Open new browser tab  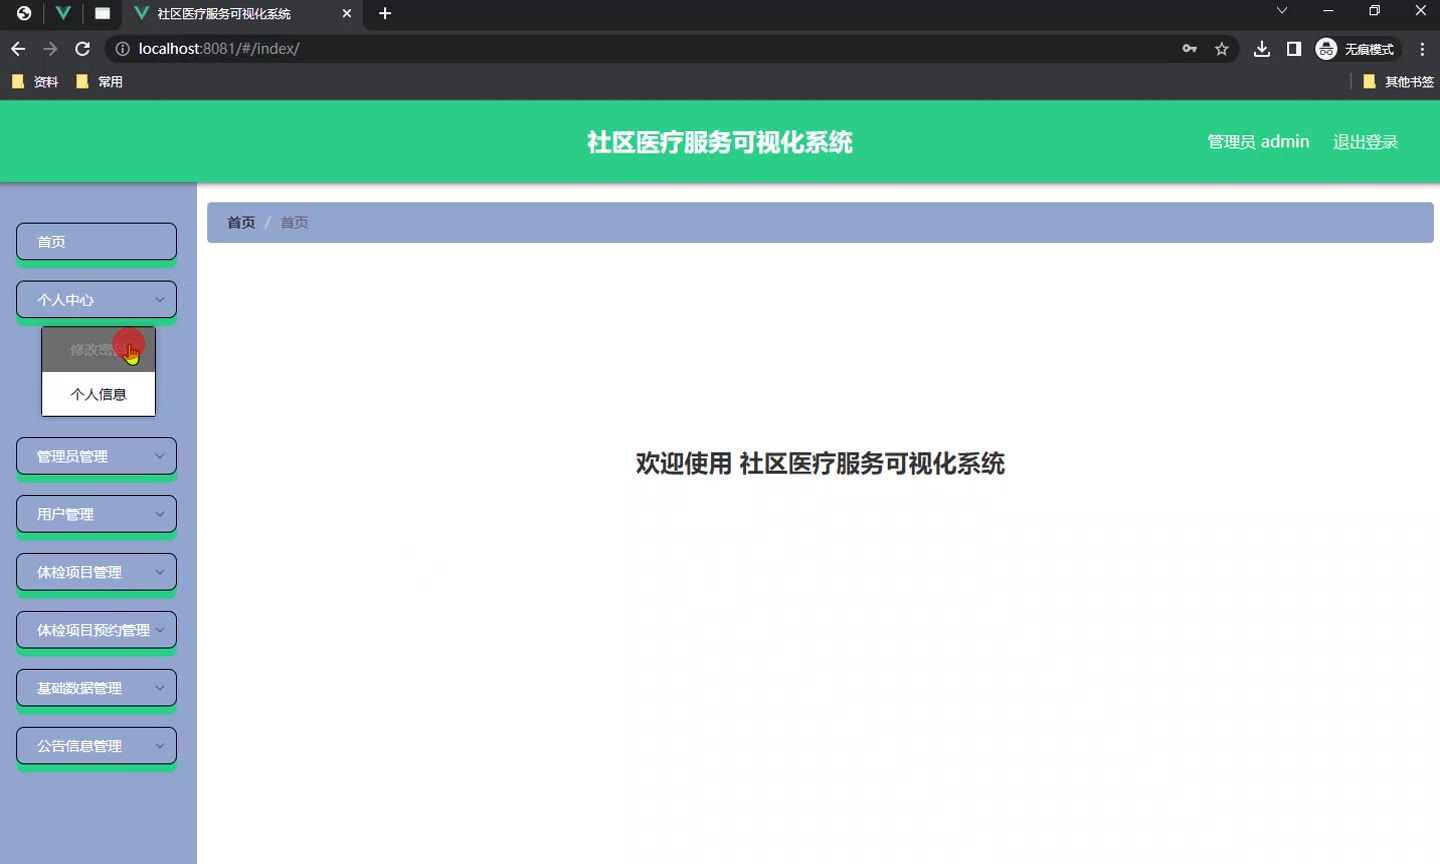(385, 13)
